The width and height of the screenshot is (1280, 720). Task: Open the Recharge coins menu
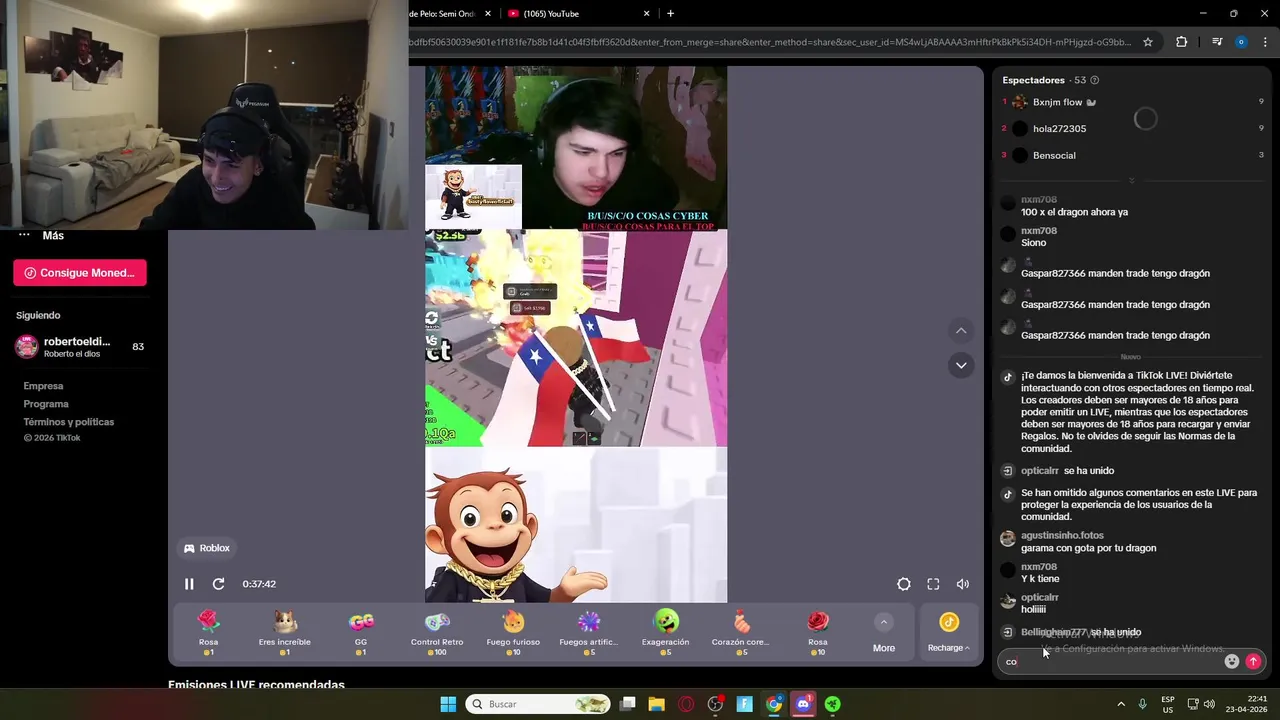click(x=949, y=634)
